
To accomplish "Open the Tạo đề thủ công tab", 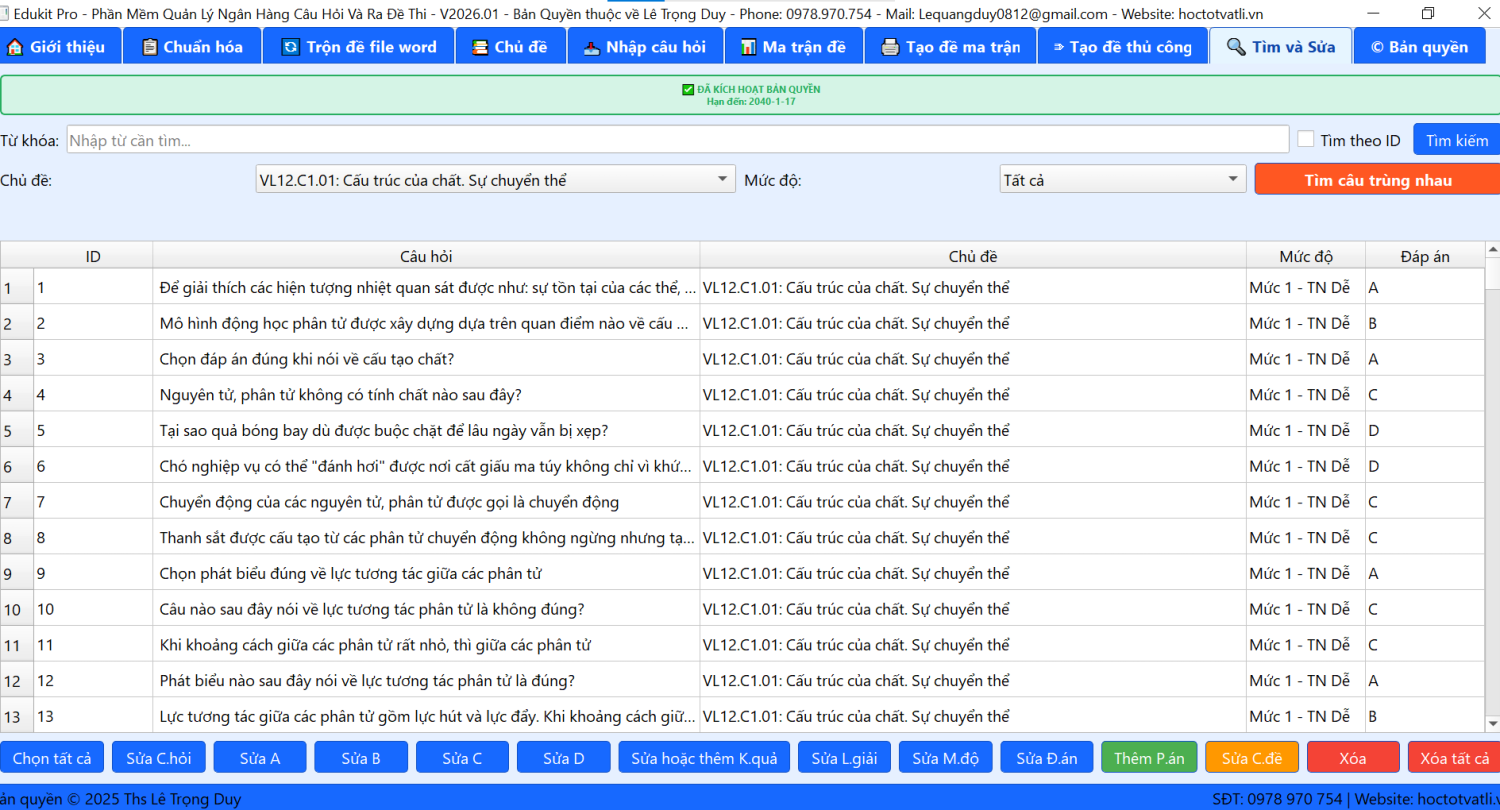I will tap(1122, 47).
